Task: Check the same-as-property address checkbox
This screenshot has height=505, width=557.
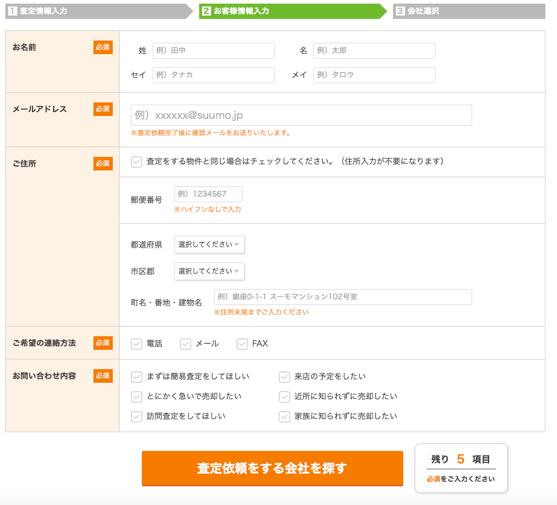Action: pyautogui.click(x=136, y=162)
